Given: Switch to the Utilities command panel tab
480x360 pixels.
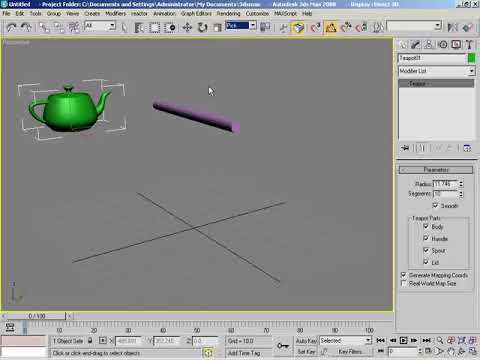Looking at the screenshot, I should [x=469, y=45].
